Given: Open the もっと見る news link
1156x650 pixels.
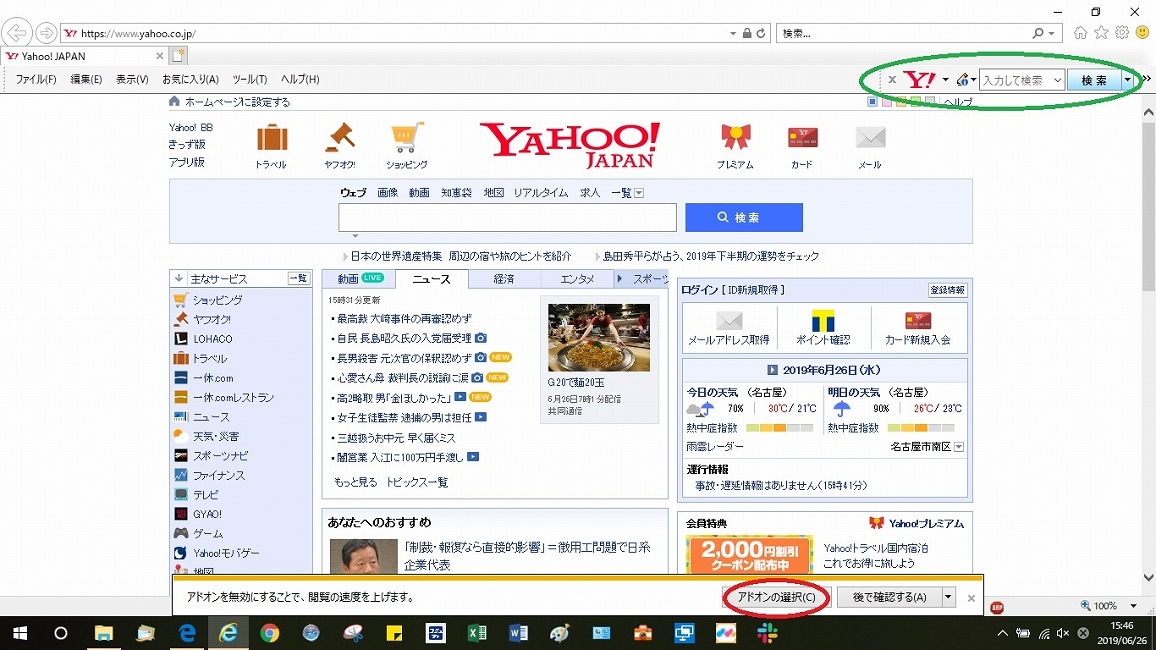Looking at the screenshot, I should (x=355, y=482).
